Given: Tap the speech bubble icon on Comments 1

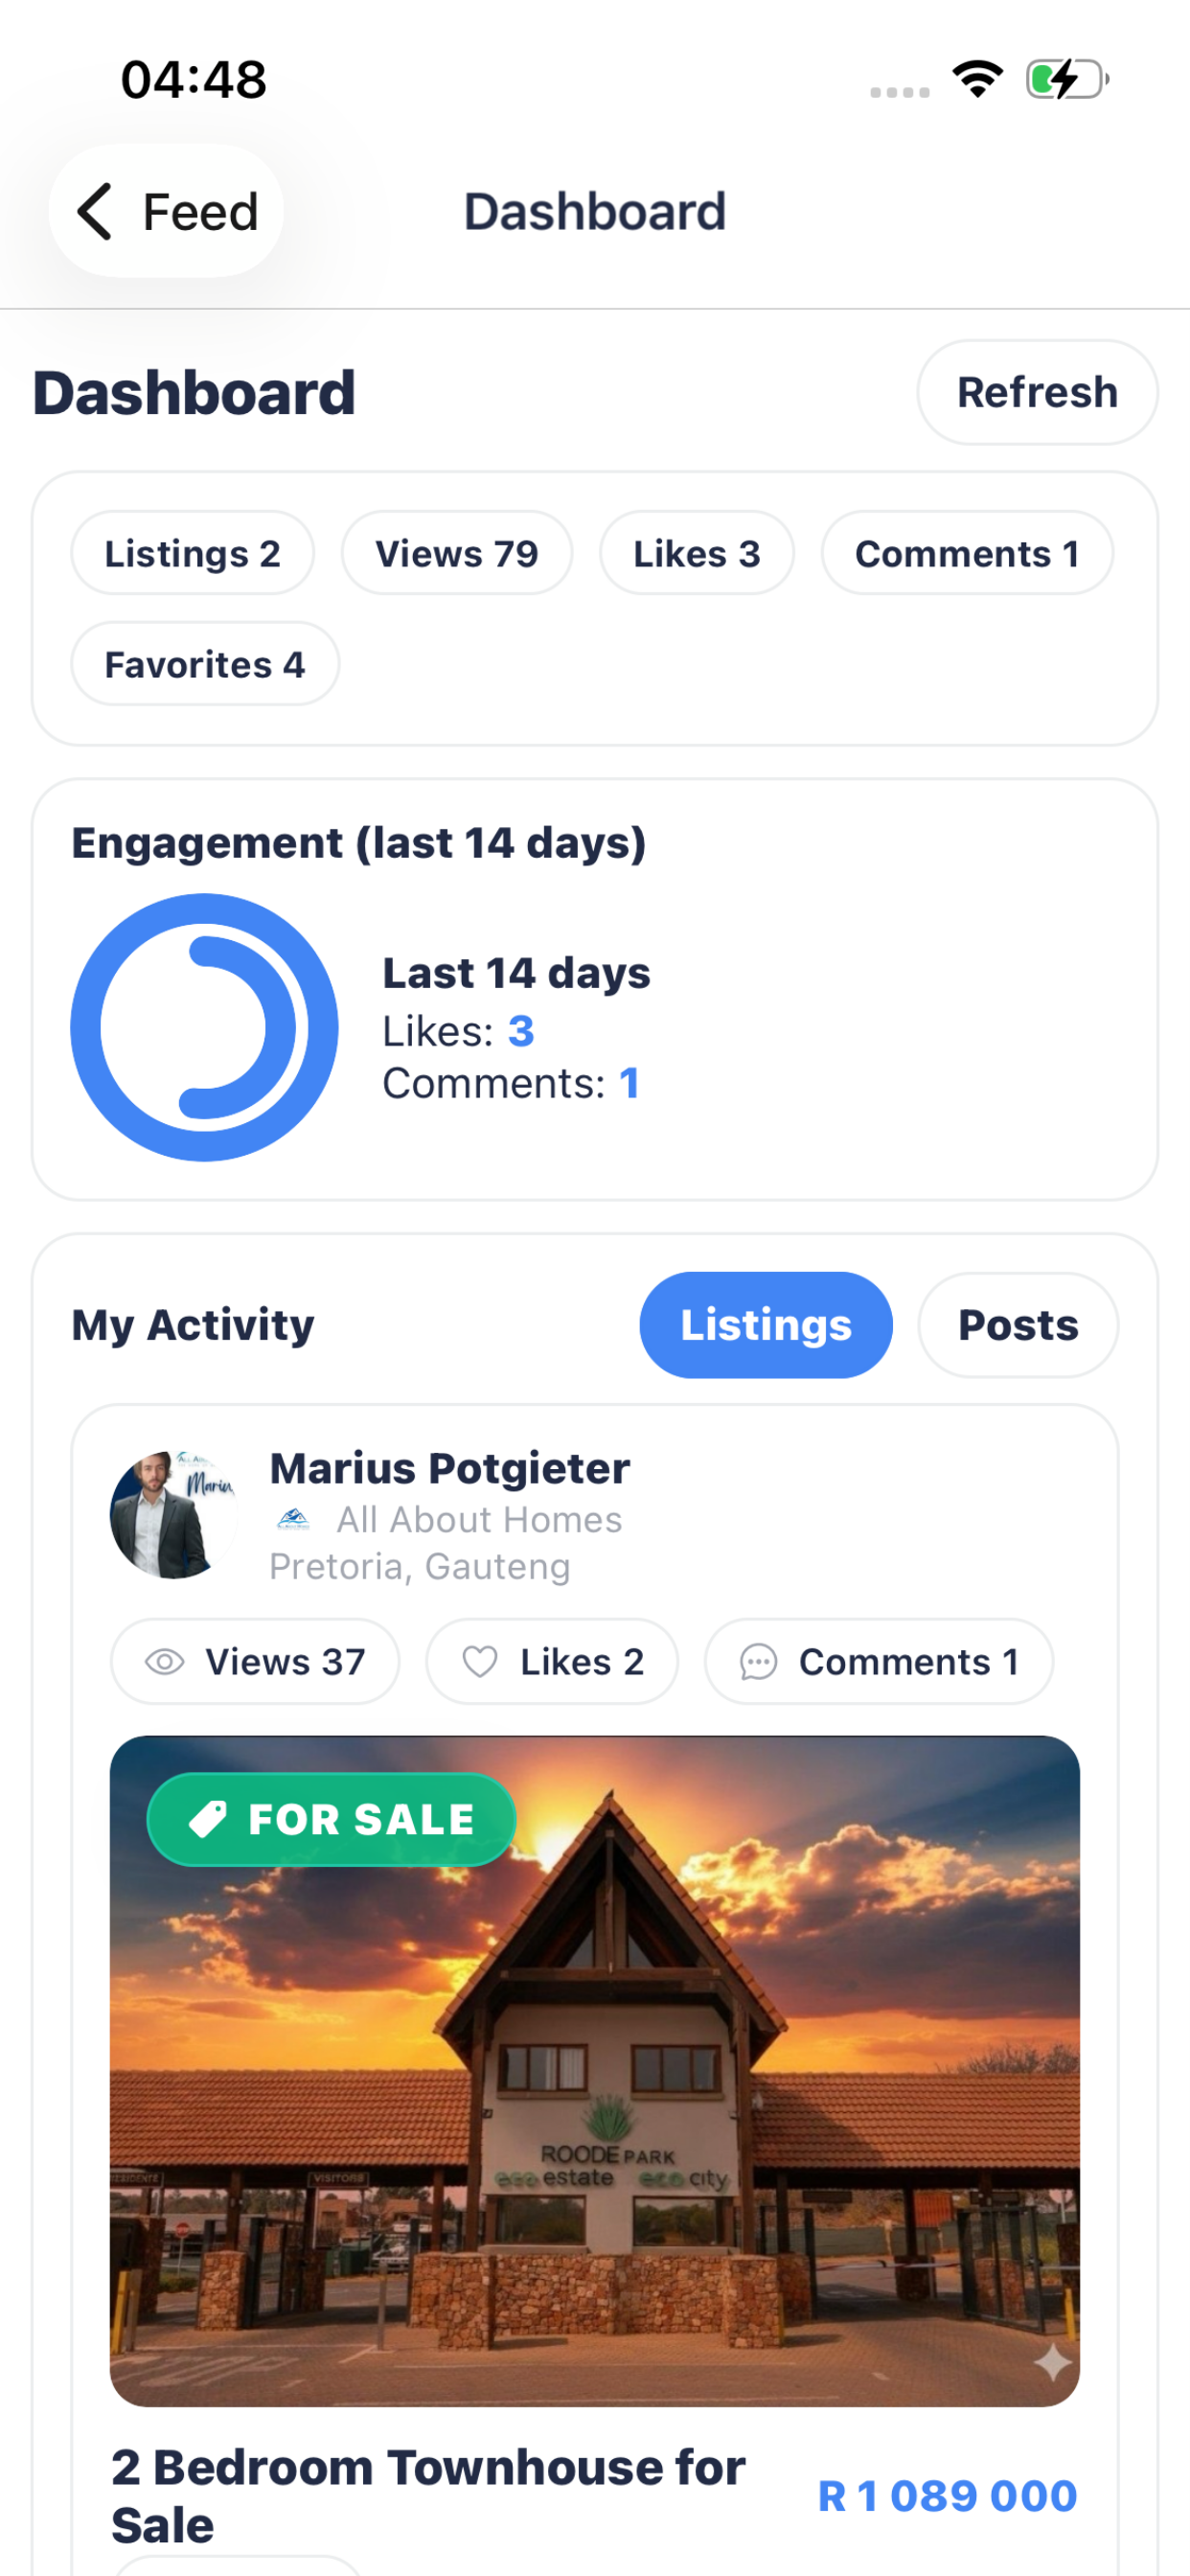Looking at the screenshot, I should tap(758, 1662).
